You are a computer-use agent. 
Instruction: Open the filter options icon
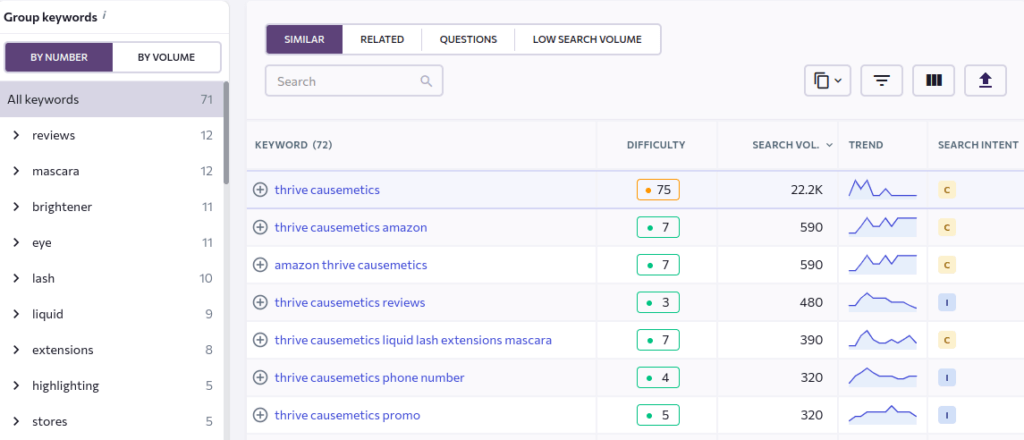[x=882, y=81]
